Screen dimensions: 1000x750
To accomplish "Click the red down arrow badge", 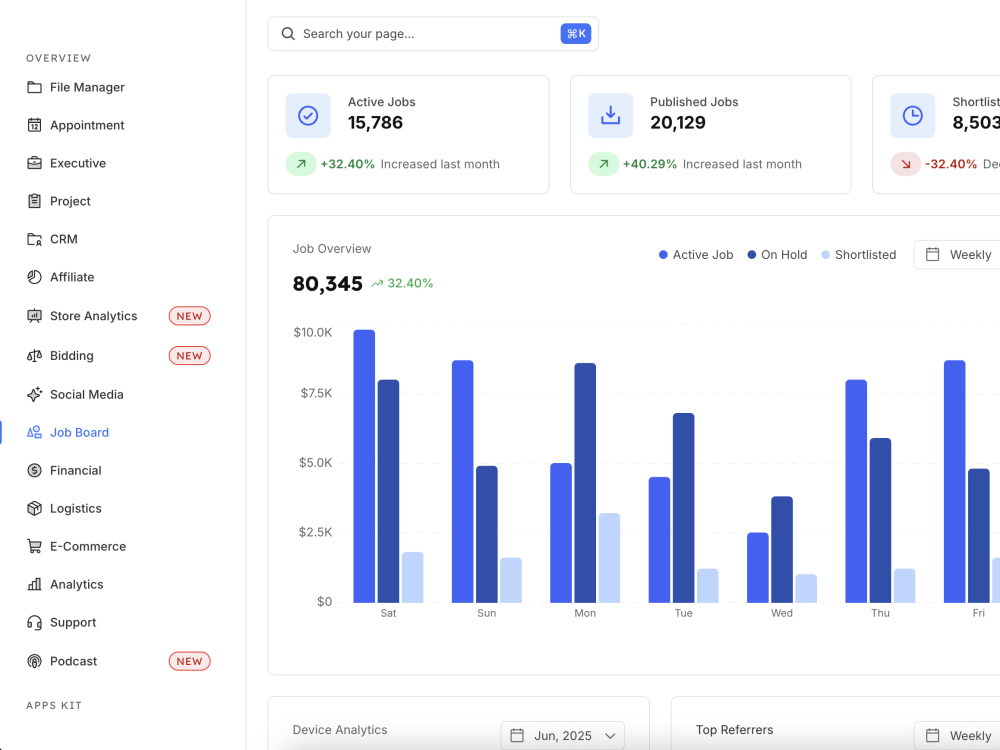I will (x=906, y=164).
